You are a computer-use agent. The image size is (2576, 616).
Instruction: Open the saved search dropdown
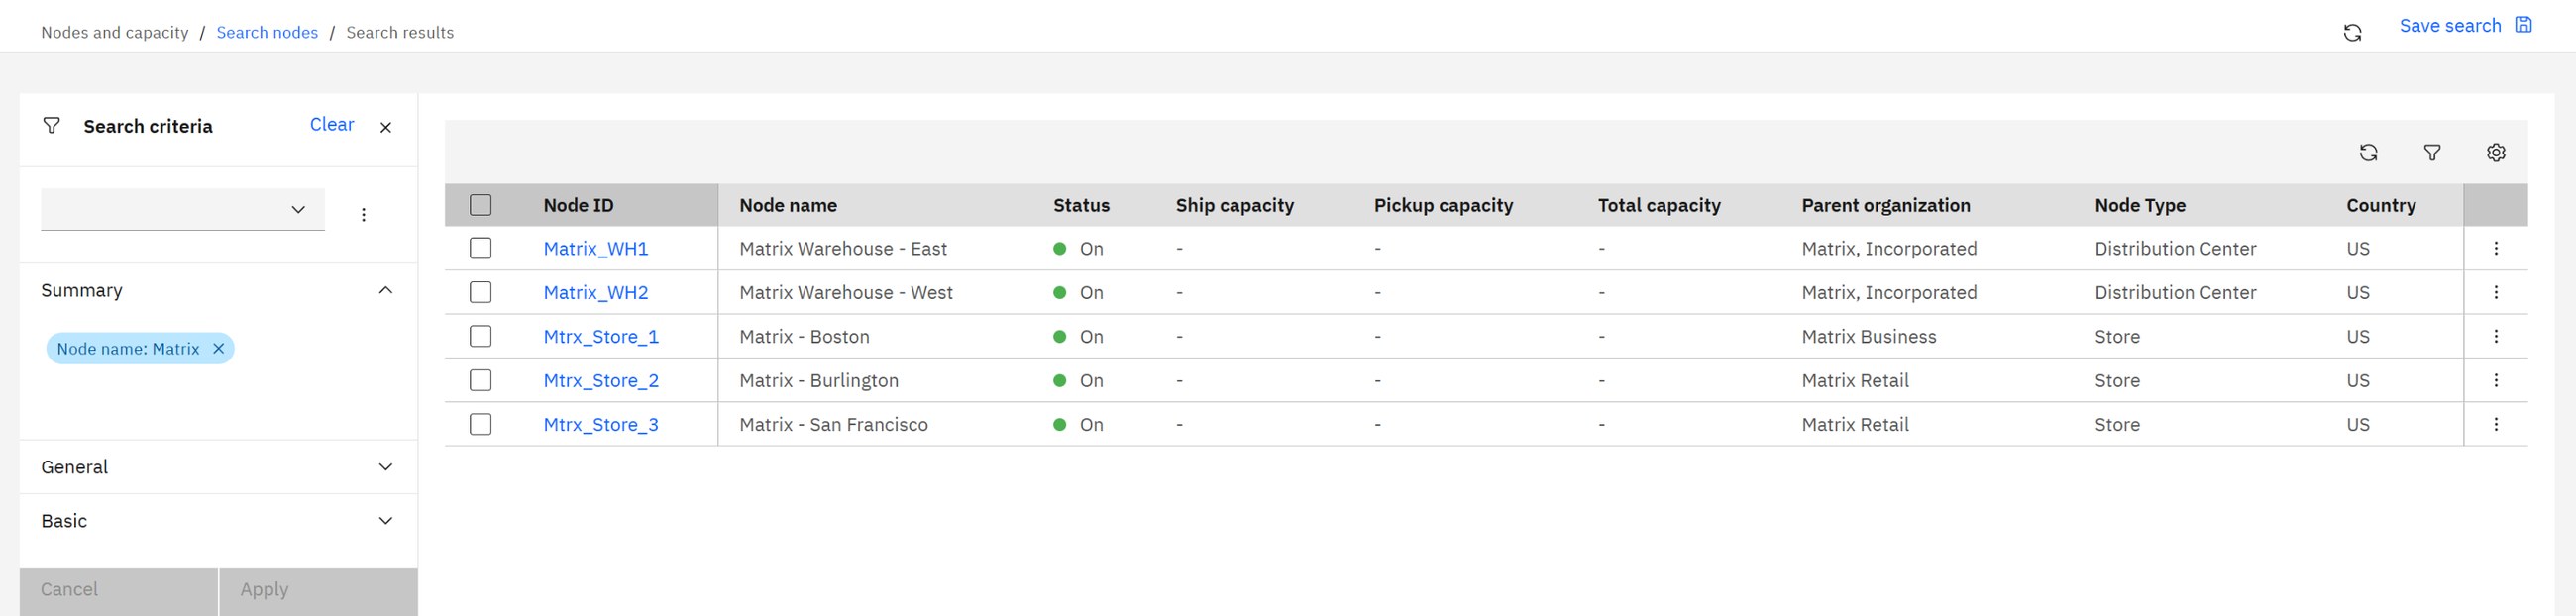183,209
